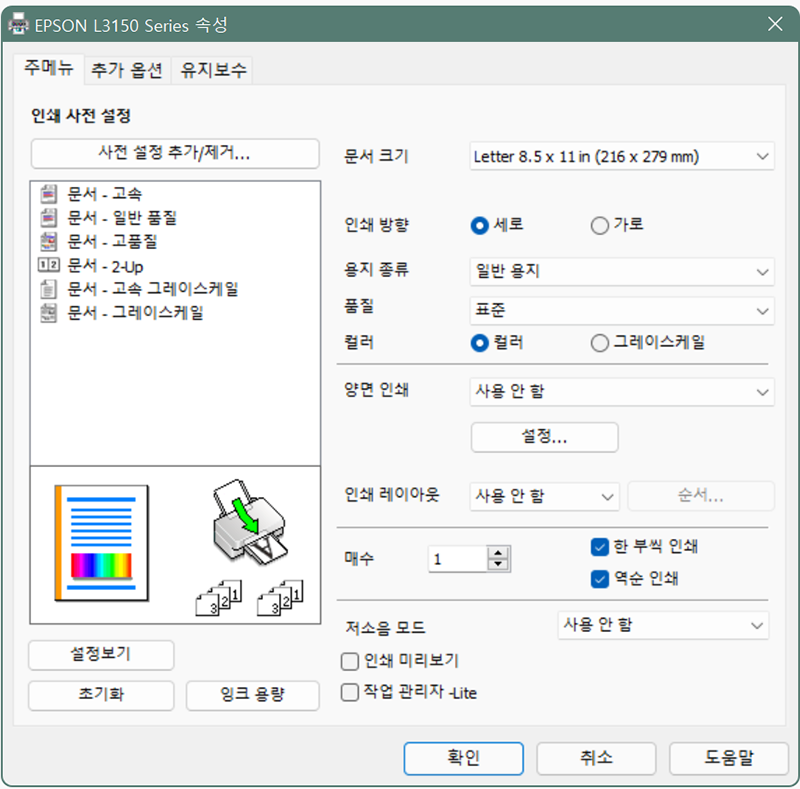
Task: Click the 매수 copies input field
Action: 458,559
